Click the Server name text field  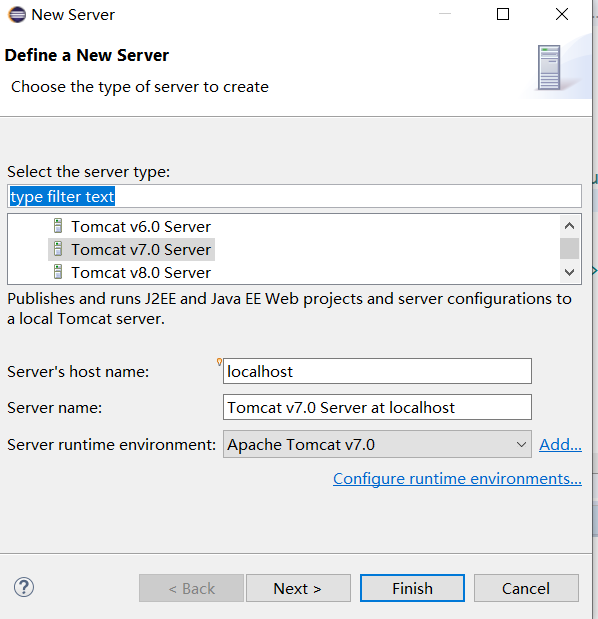click(x=377, y=407)
